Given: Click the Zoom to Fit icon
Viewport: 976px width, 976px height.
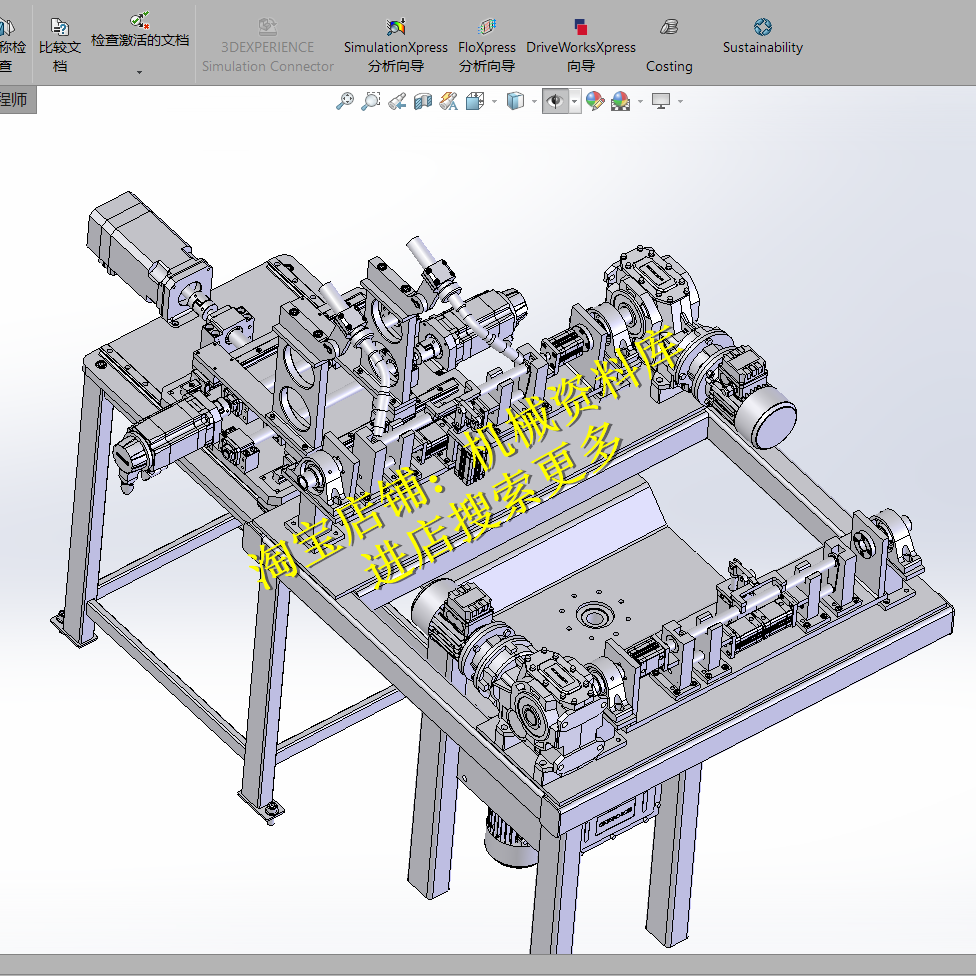Looking at the screenshot, I should click(x=344, y=101).
